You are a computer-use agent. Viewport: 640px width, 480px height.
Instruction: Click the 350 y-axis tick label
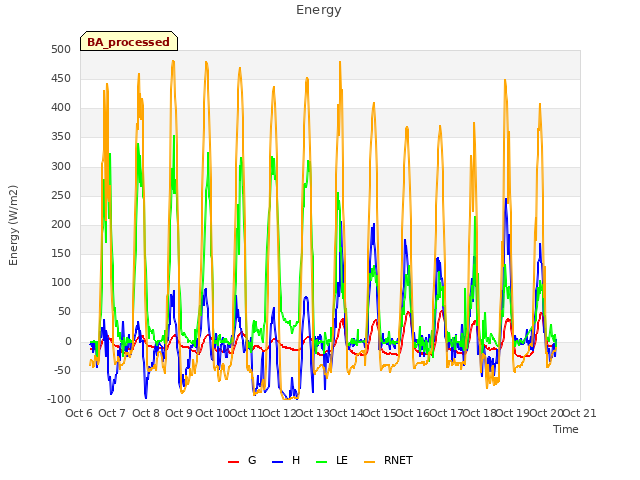pyautogui.click(x=61, y=137)
